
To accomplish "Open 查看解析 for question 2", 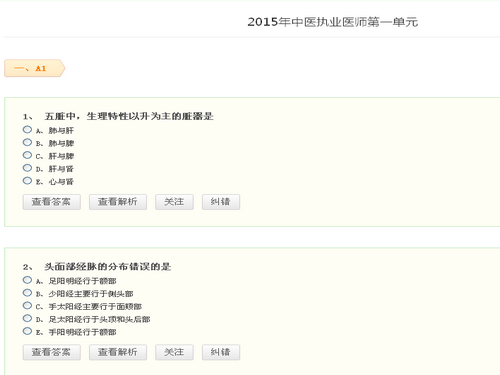I will click(118, 352).
